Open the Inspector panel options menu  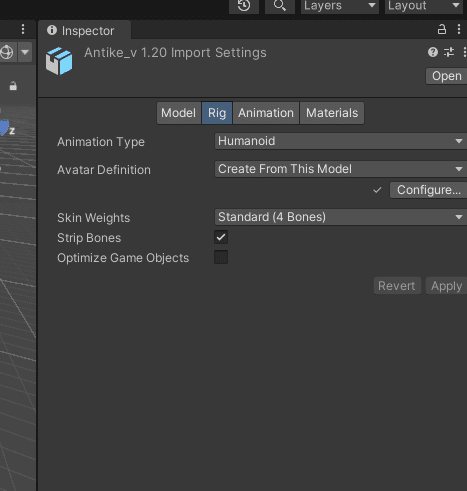coord(459,29)
